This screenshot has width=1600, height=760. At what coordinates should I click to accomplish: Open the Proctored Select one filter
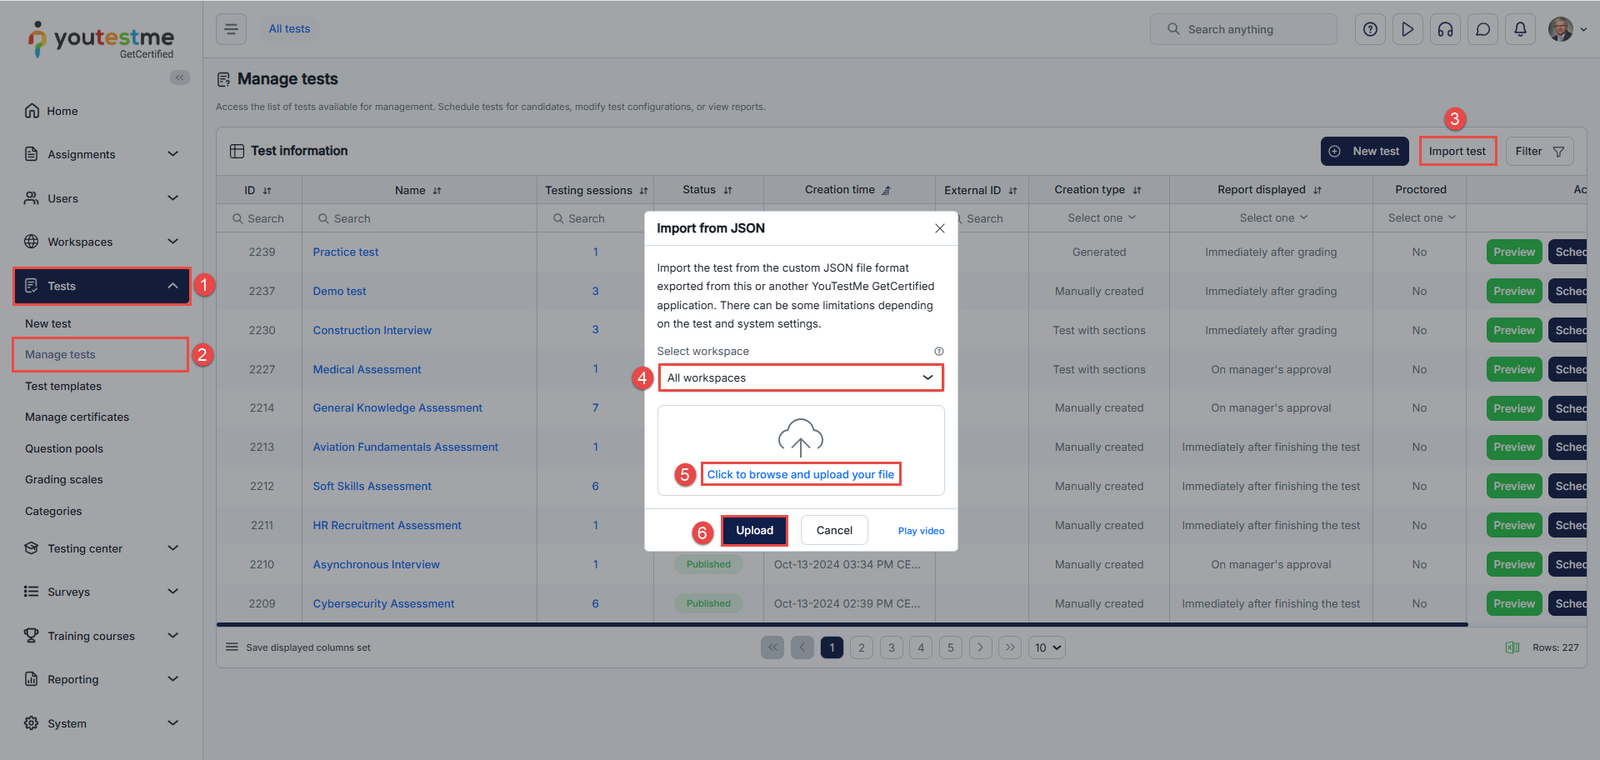tap(1420, 218)
